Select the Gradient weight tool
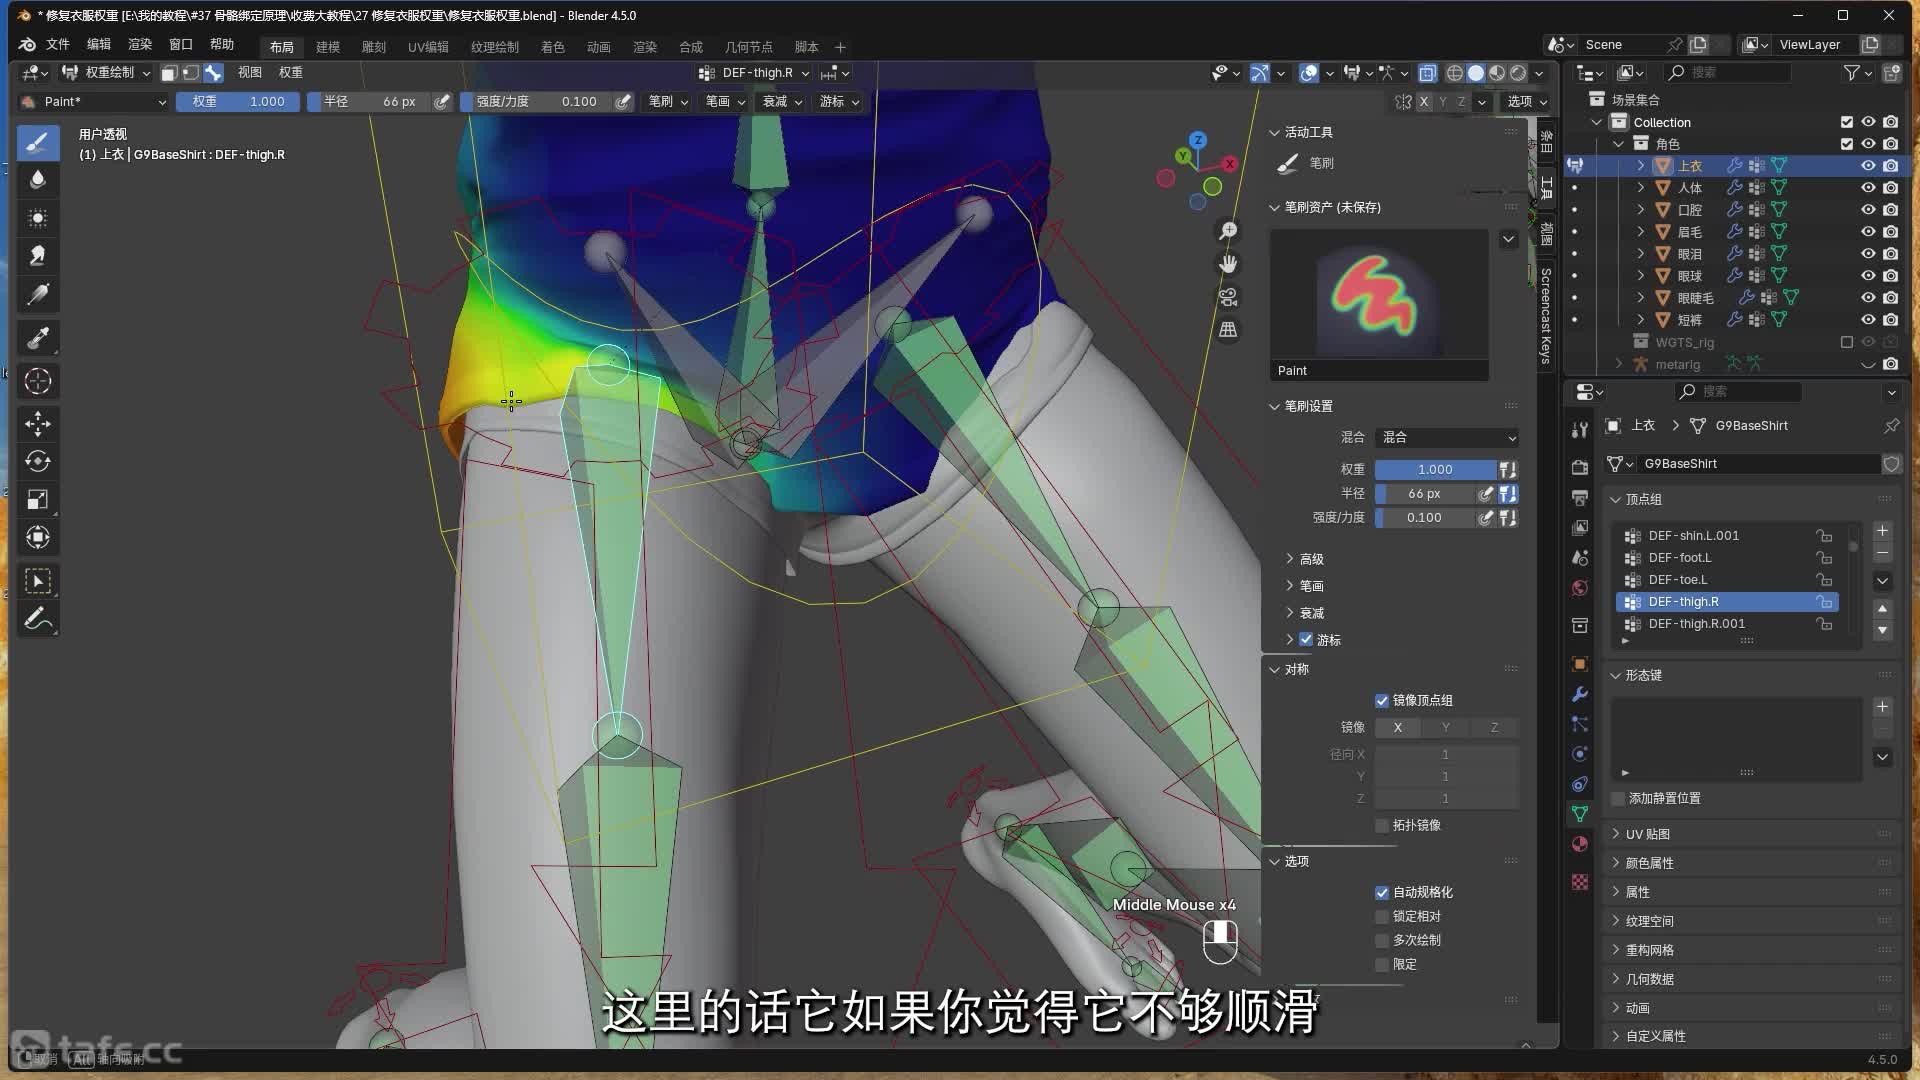1920x1080 pixels. [x=38, y=295]
